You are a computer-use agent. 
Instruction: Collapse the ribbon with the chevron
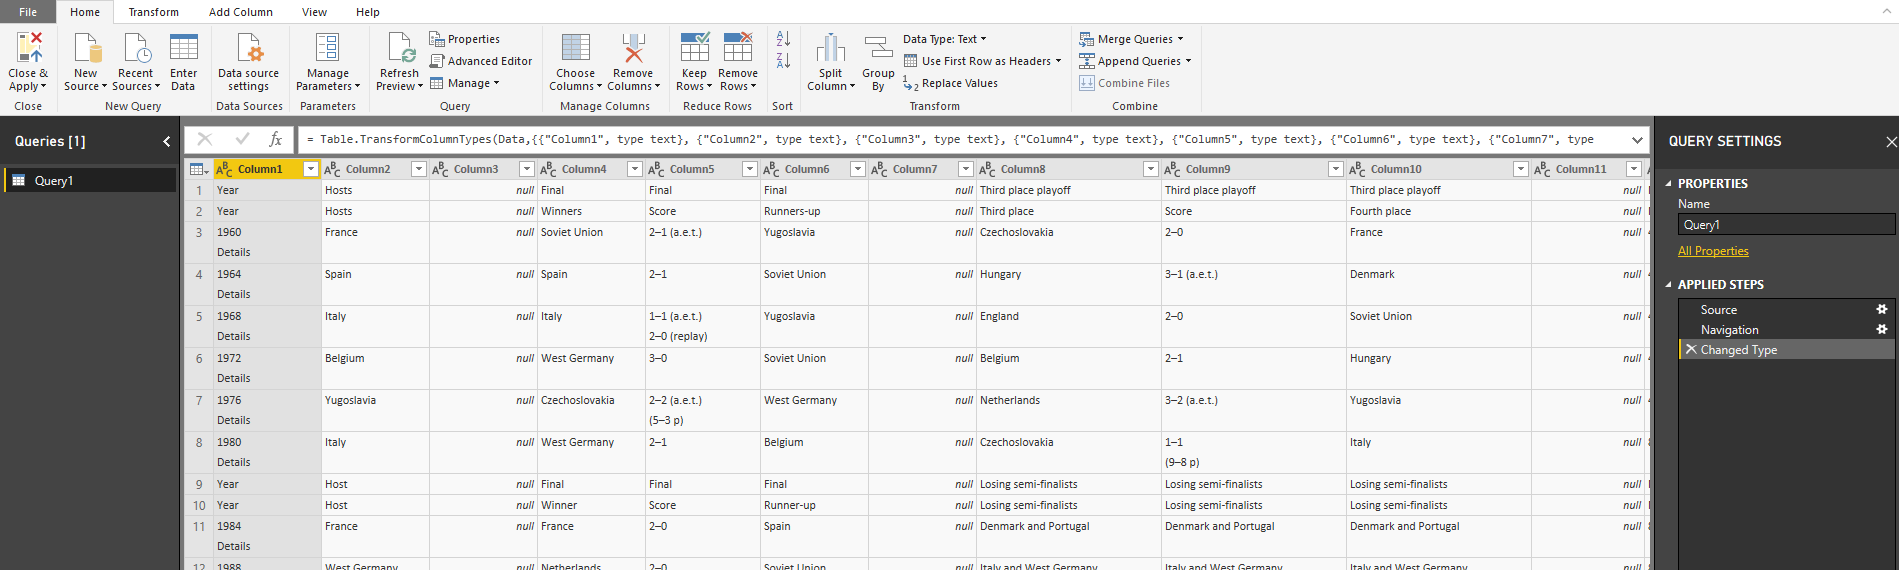click(x=1886, y=12)
